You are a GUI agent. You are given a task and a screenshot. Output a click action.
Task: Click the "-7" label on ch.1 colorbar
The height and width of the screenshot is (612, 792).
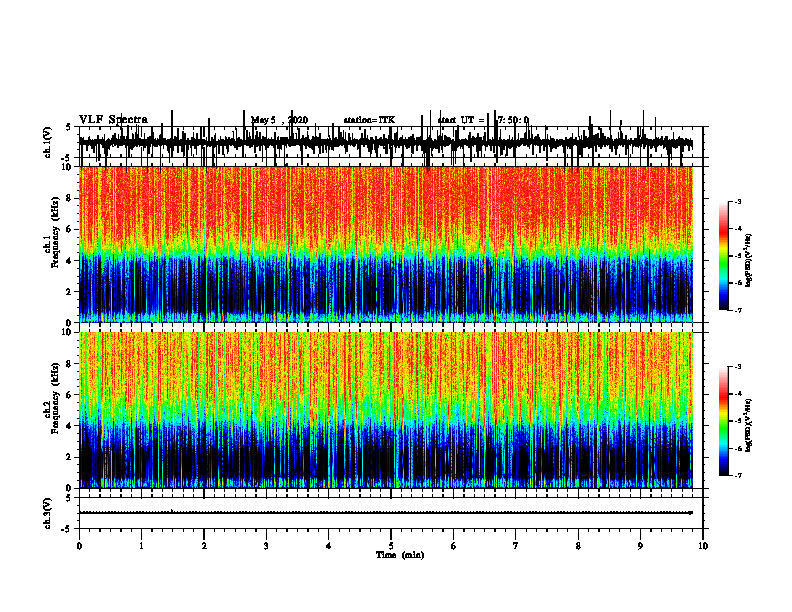(738, 310)
